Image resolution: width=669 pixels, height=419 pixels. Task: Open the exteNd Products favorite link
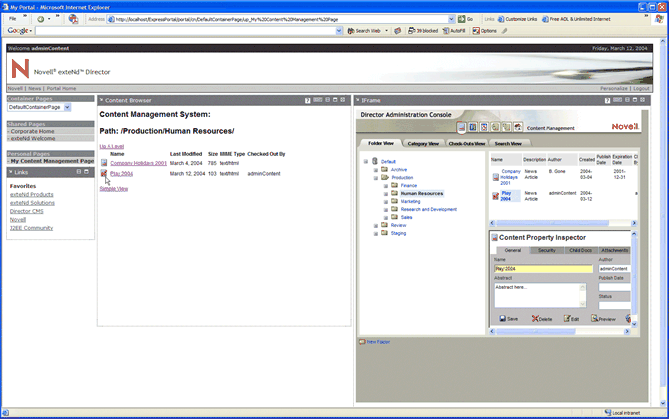[32, 195]
